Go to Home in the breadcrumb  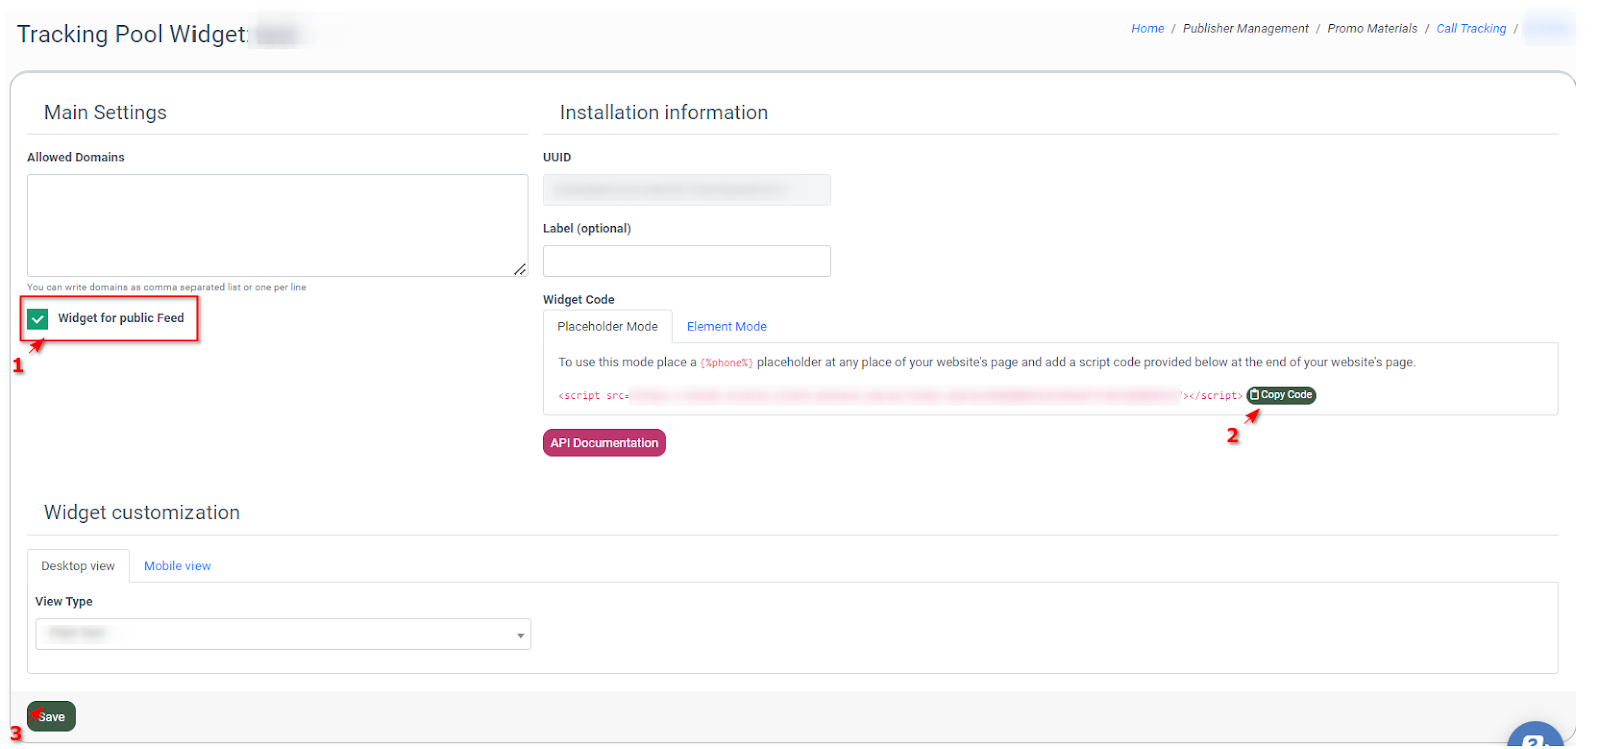pyautogui.click(x=1147, y=29)
